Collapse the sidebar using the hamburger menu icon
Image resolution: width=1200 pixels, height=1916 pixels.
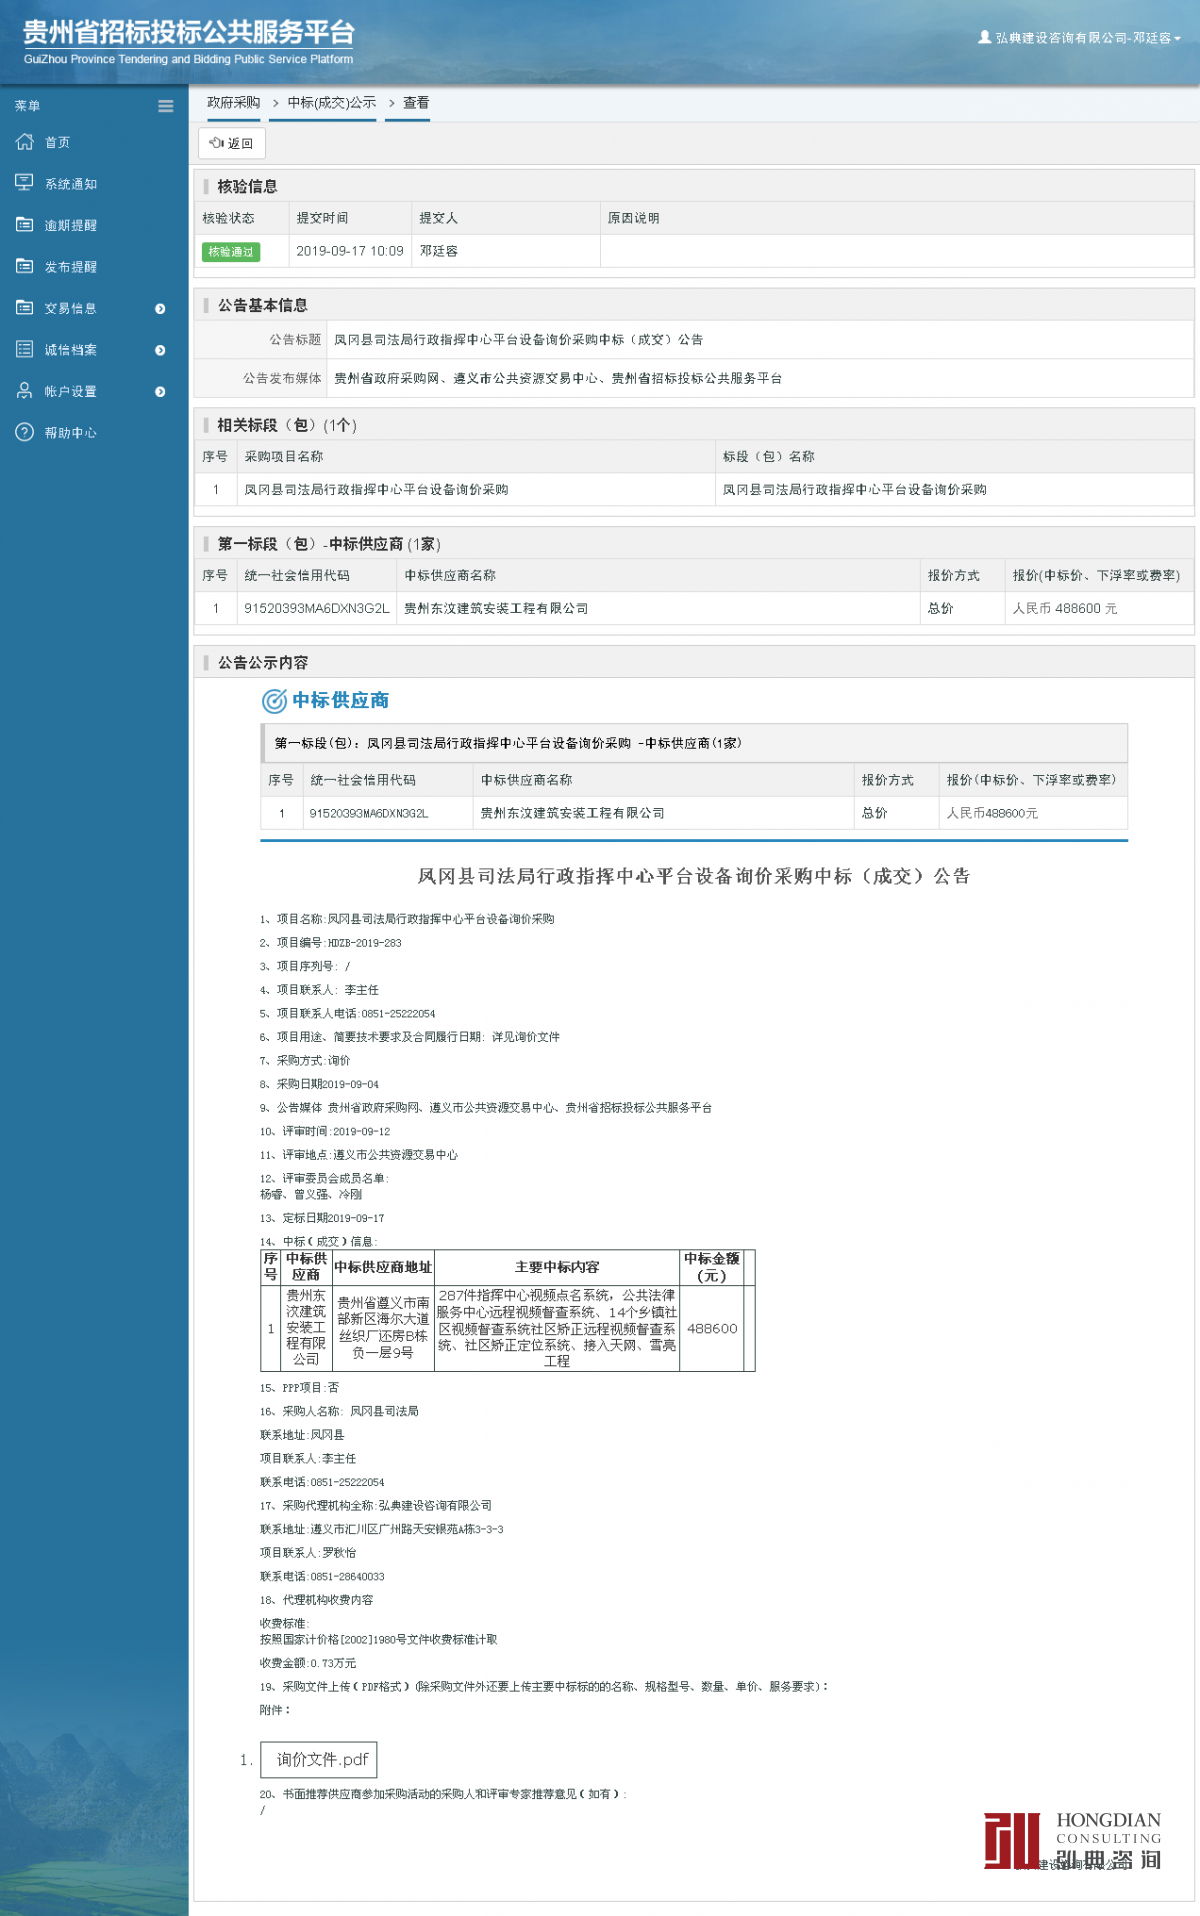166,106
